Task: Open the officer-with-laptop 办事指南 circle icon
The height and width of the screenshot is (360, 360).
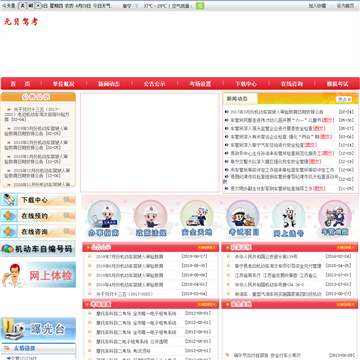Action: [104, 218]
